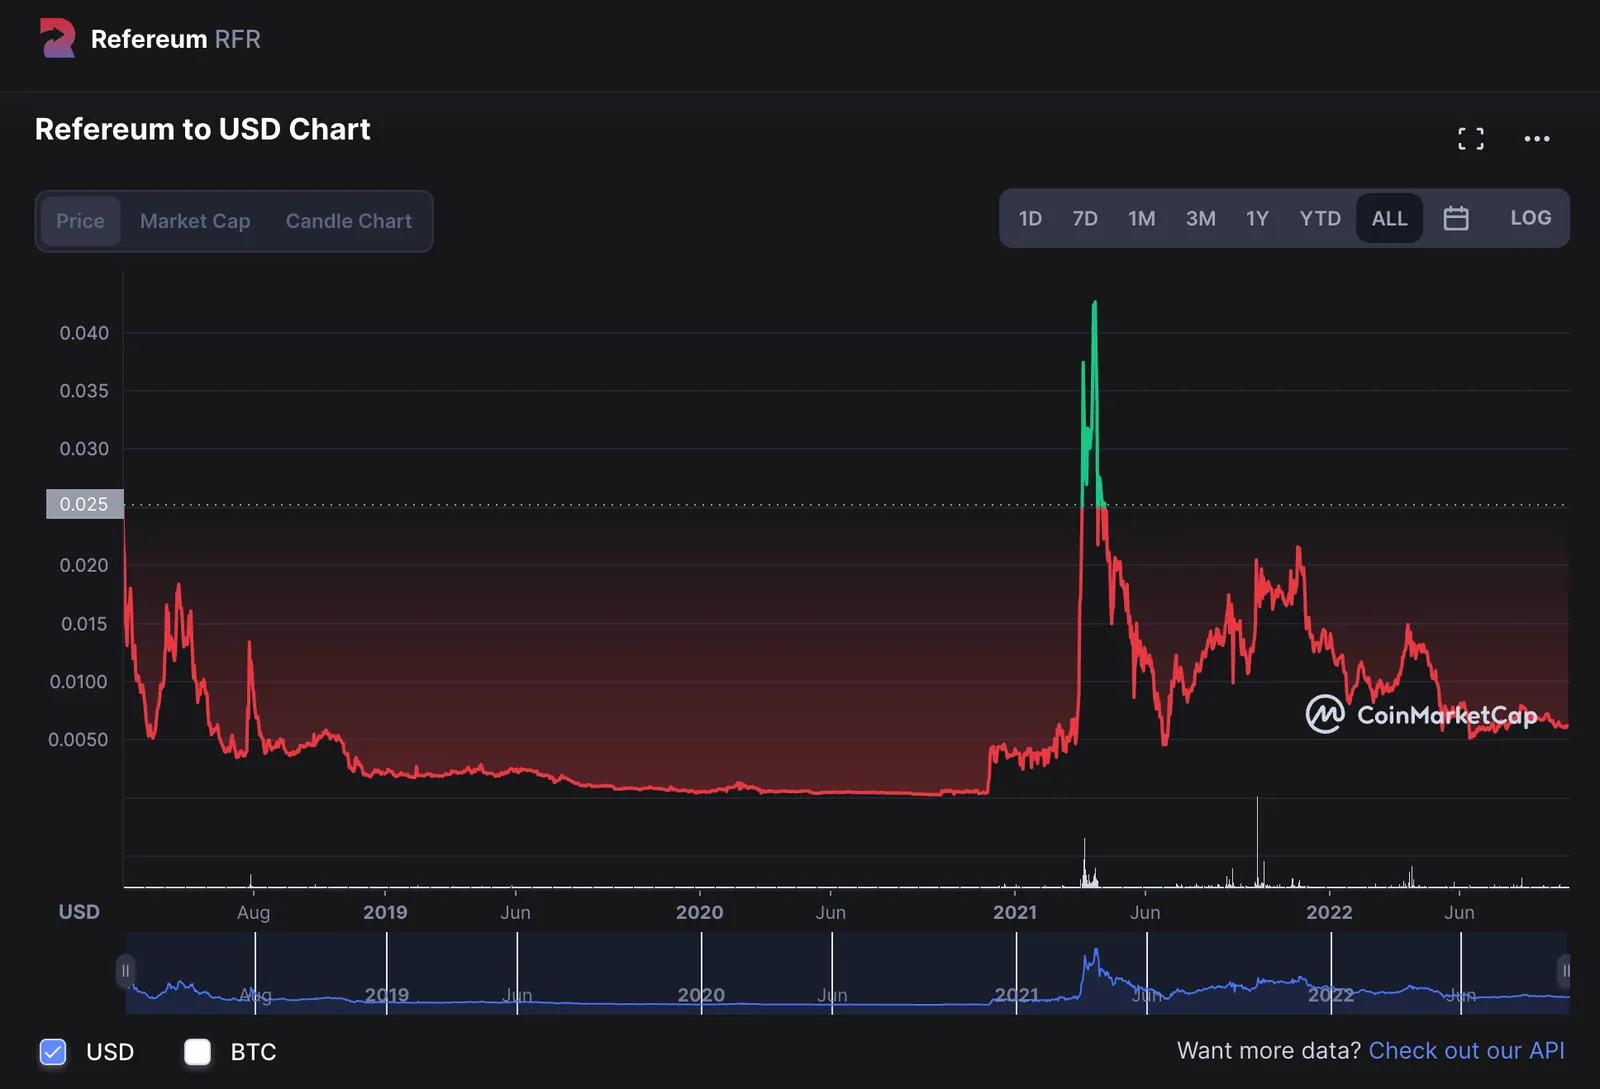1600x1089 pixels.
Task: Click the 0.035 y-axis label
Action: [x=84, y=391]
